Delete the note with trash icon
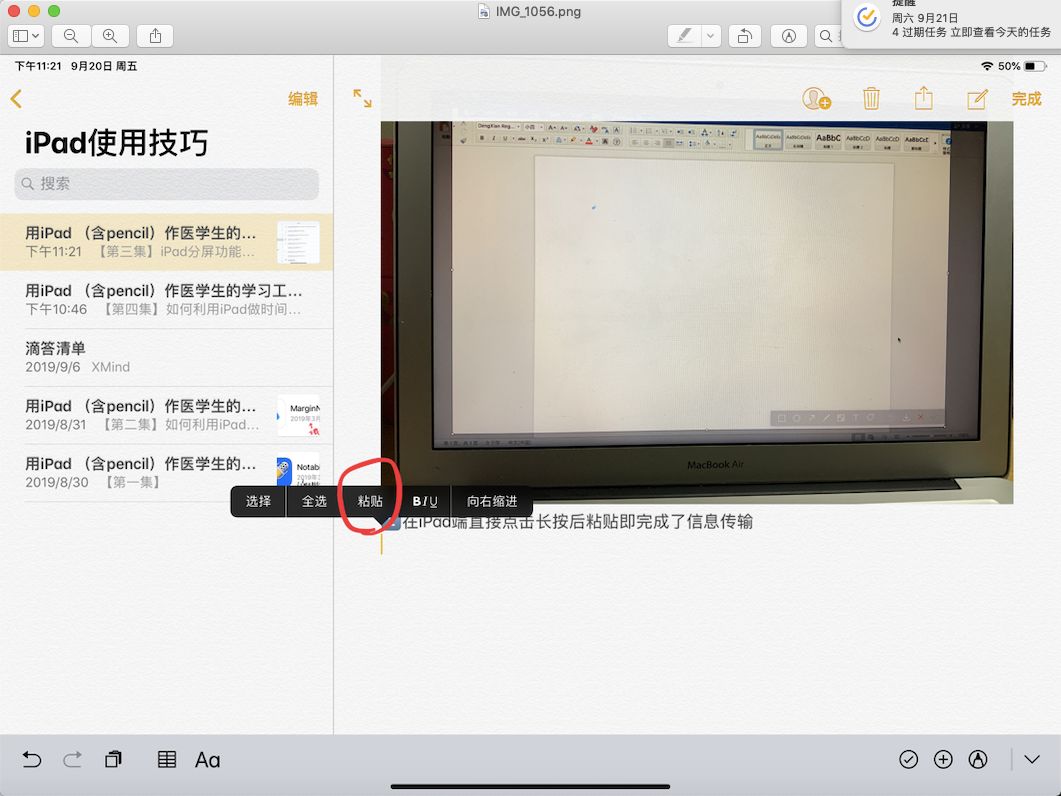Screen dimensions: 1061x796 click(871, 99)
